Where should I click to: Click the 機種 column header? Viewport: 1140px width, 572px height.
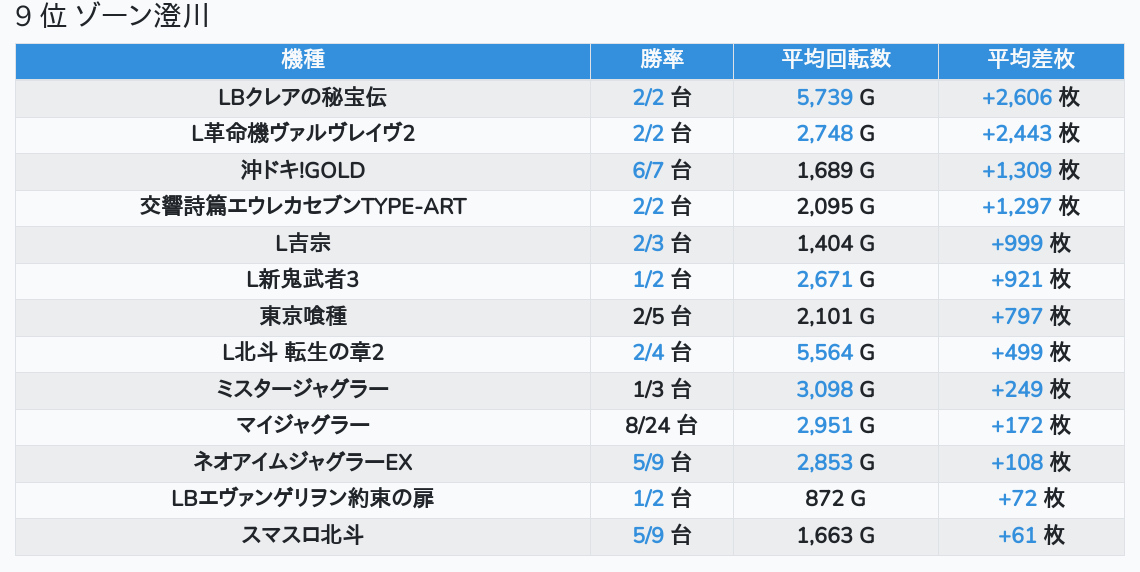pyautogui.click(x=302, y=60)
